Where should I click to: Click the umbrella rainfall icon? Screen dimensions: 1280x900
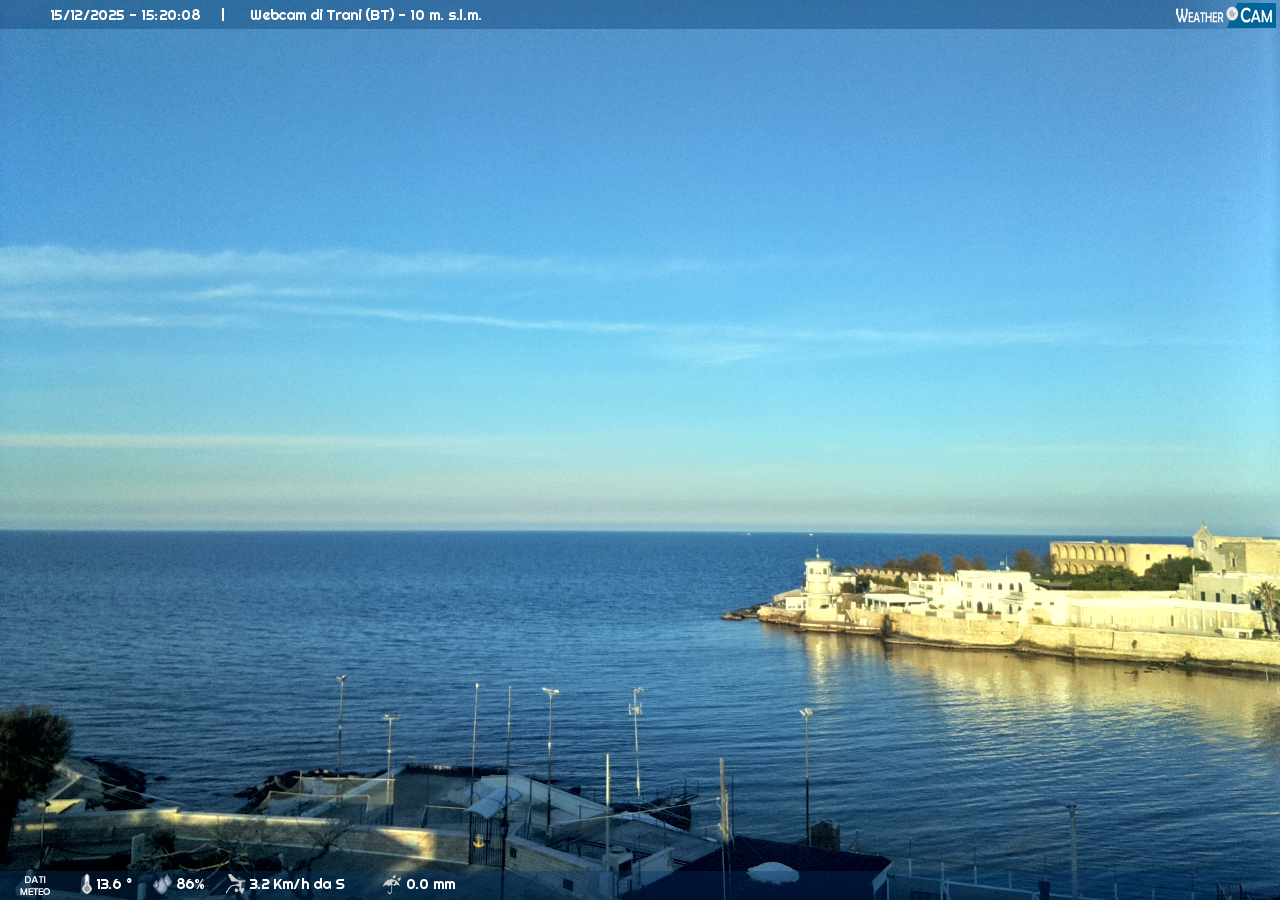point(391,884)
